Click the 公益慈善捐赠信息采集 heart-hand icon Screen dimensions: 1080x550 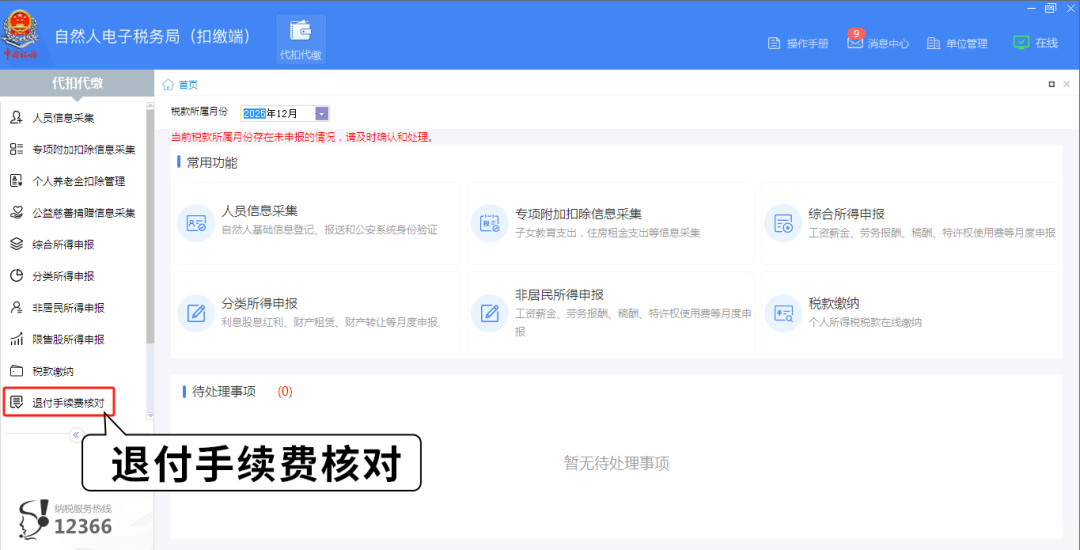pos(17,213)
